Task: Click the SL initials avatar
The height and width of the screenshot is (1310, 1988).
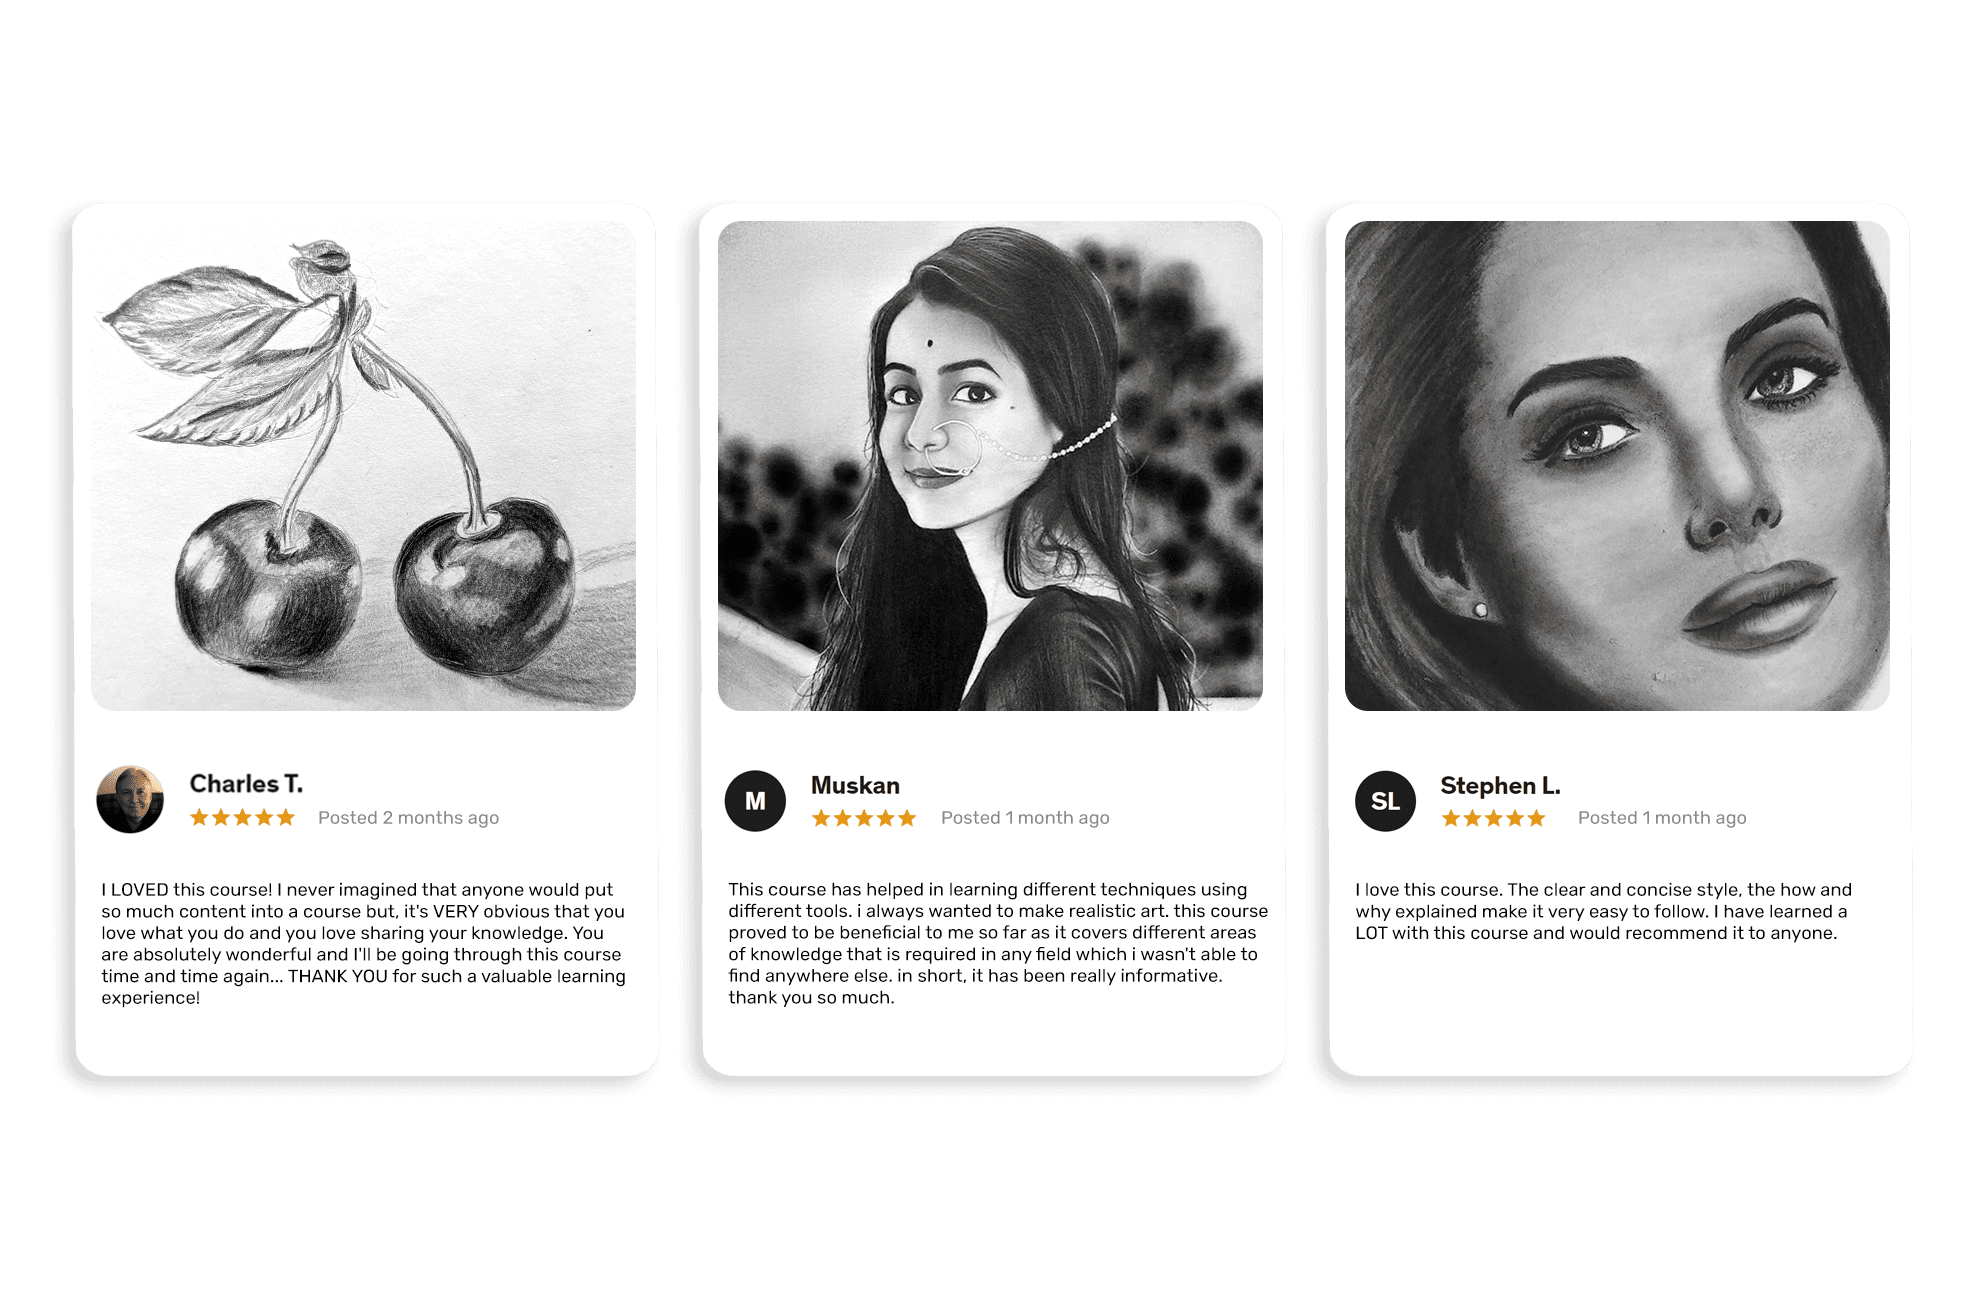Action: click(x=1385, y=801)
